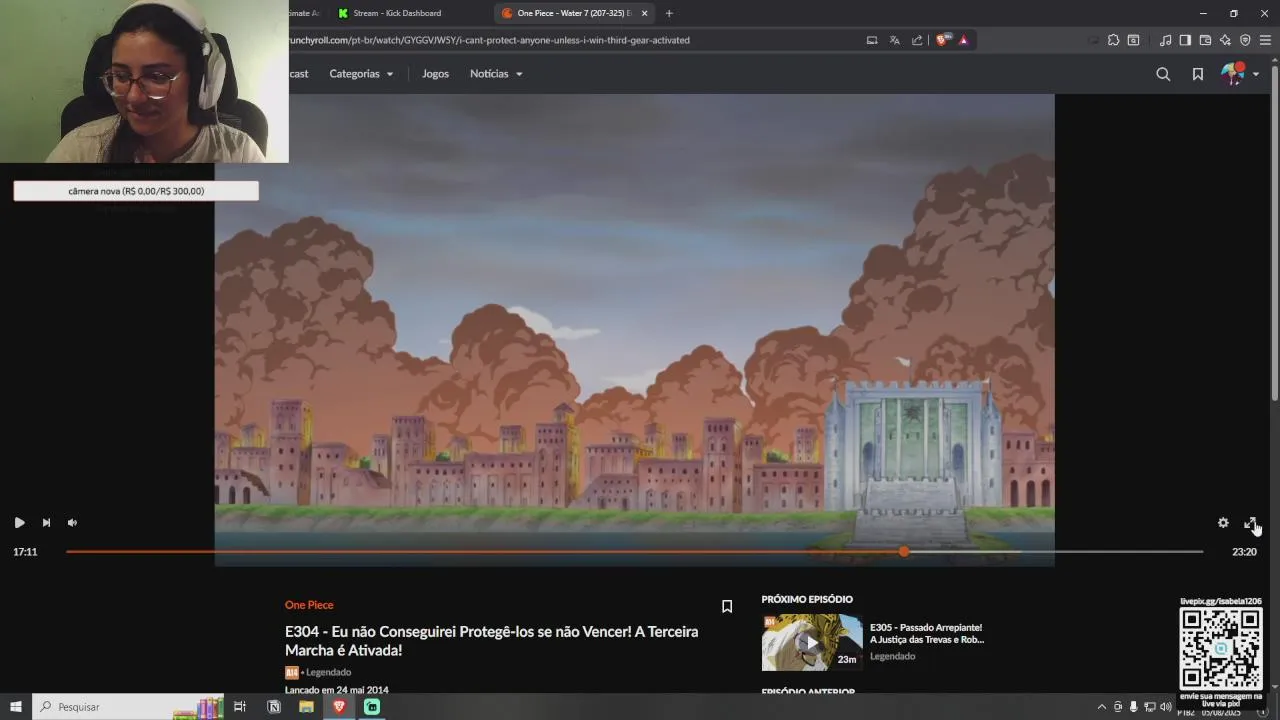This screenshot has height=720, width=1280.
Task: Close the One Piece browser tab
Action: click(x=645, y=13)
